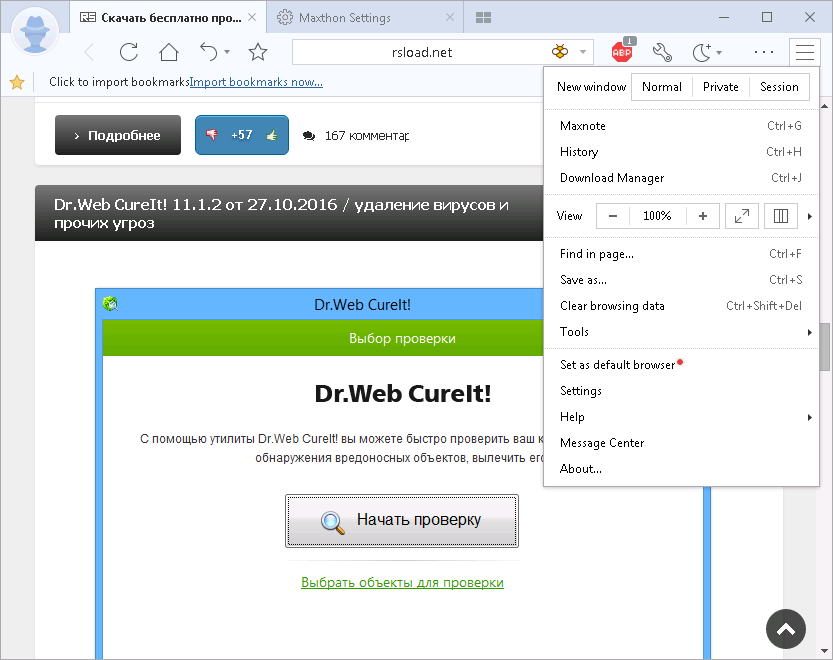Open a Session new window
This screenshot has height=660, width=833.
click(779, 87)
